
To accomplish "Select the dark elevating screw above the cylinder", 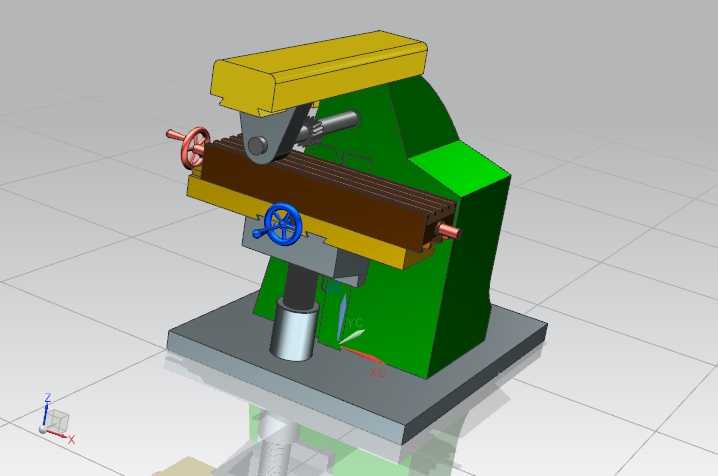I will click(x=301, y=288).
